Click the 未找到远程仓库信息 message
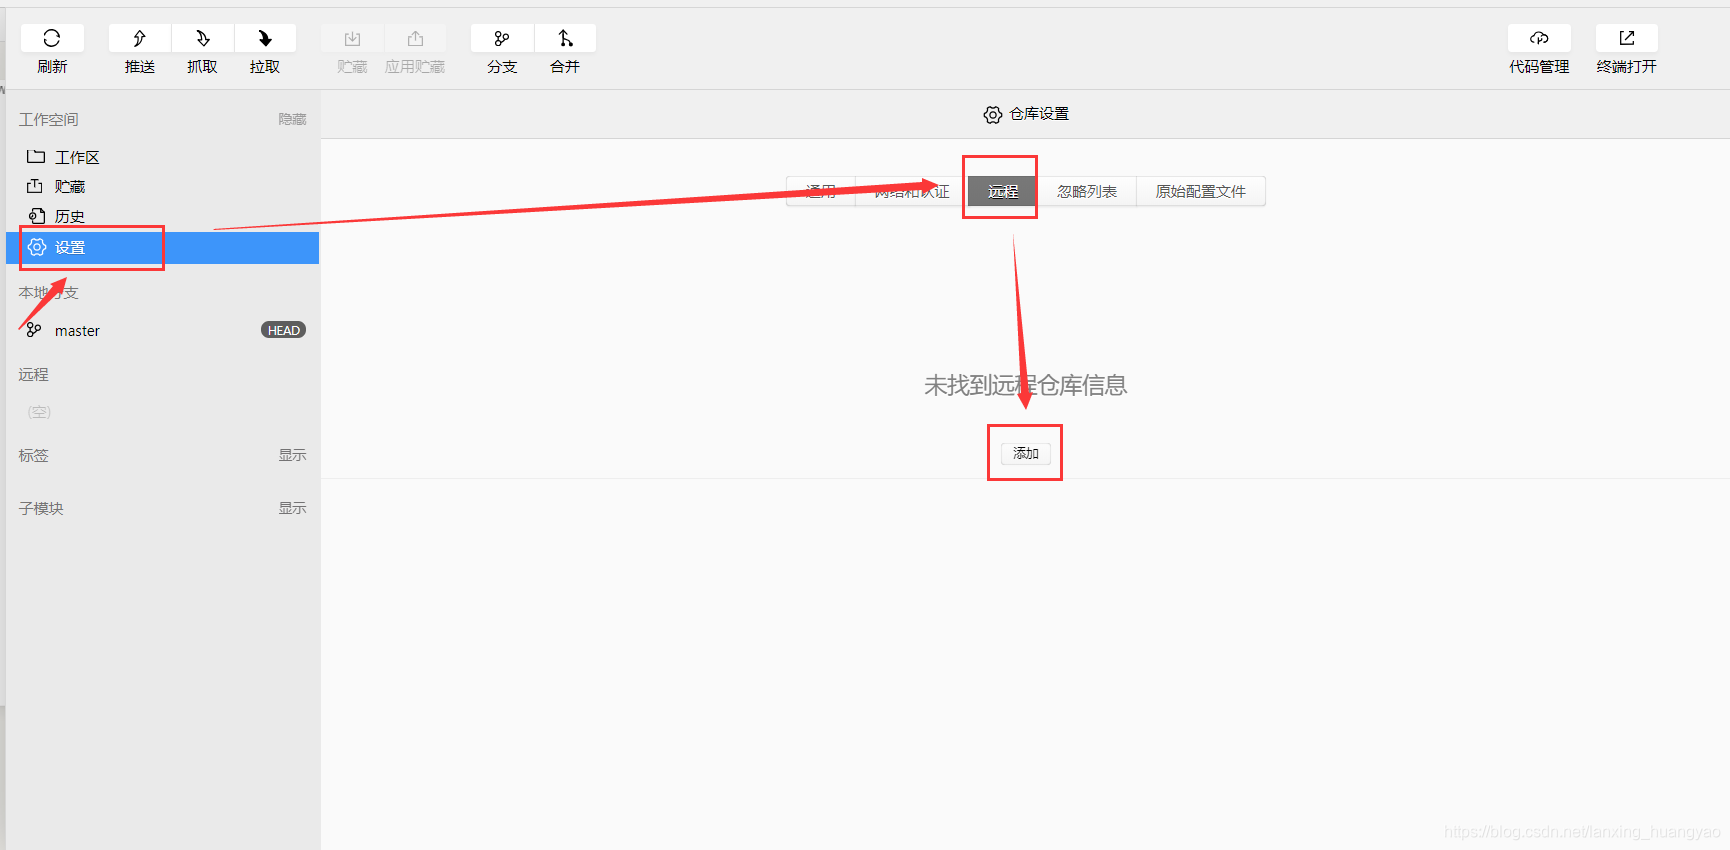 click(x=1025, y=385)
